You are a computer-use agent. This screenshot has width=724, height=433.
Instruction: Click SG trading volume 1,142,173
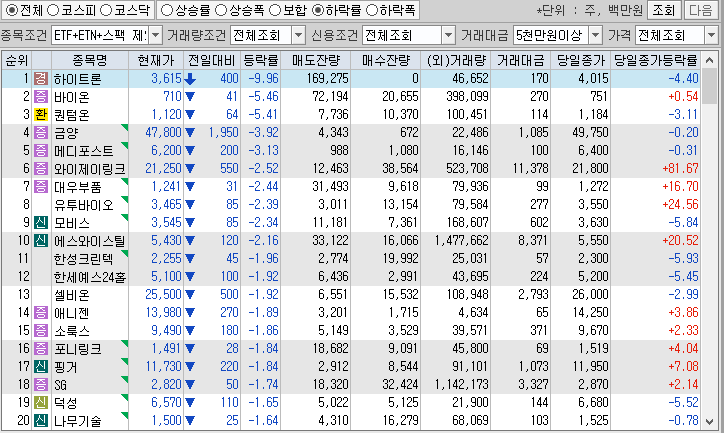pos(461,385)
